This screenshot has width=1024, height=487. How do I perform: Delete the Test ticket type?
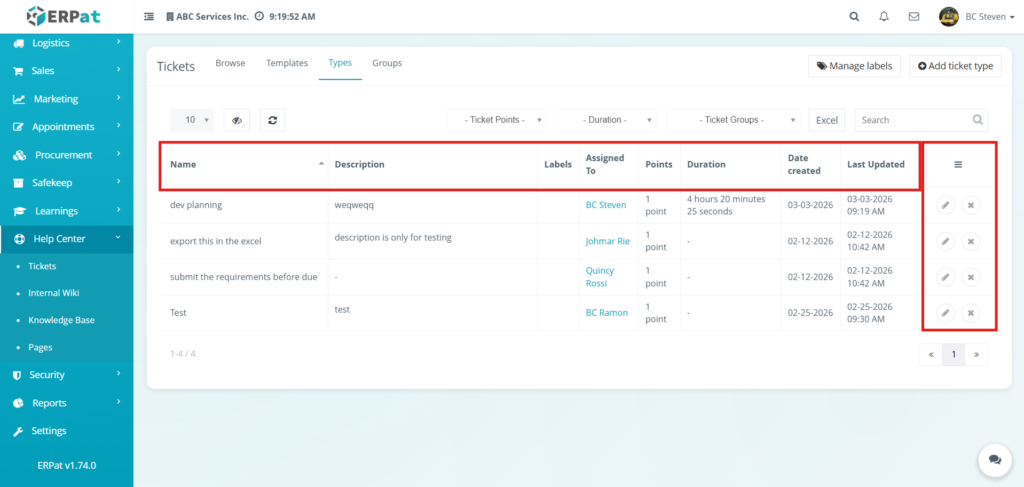click(x=970, y=313)
